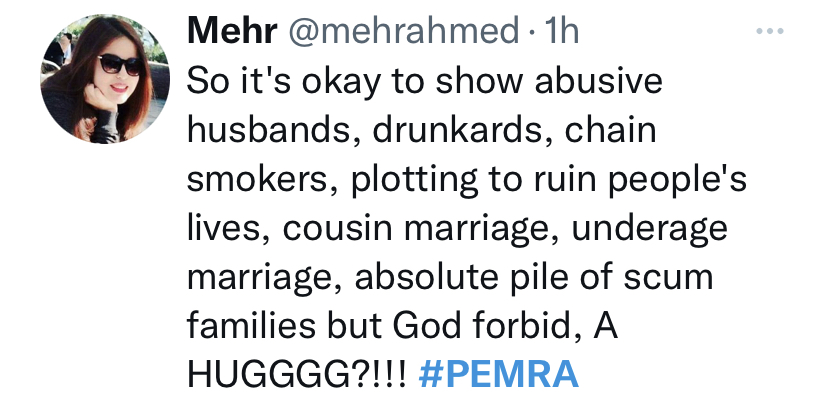Image resolution: width=828 pixels, height=406 pixels.
Task: Click the word 'families' in the tweet
Action: tap(251, 325)
